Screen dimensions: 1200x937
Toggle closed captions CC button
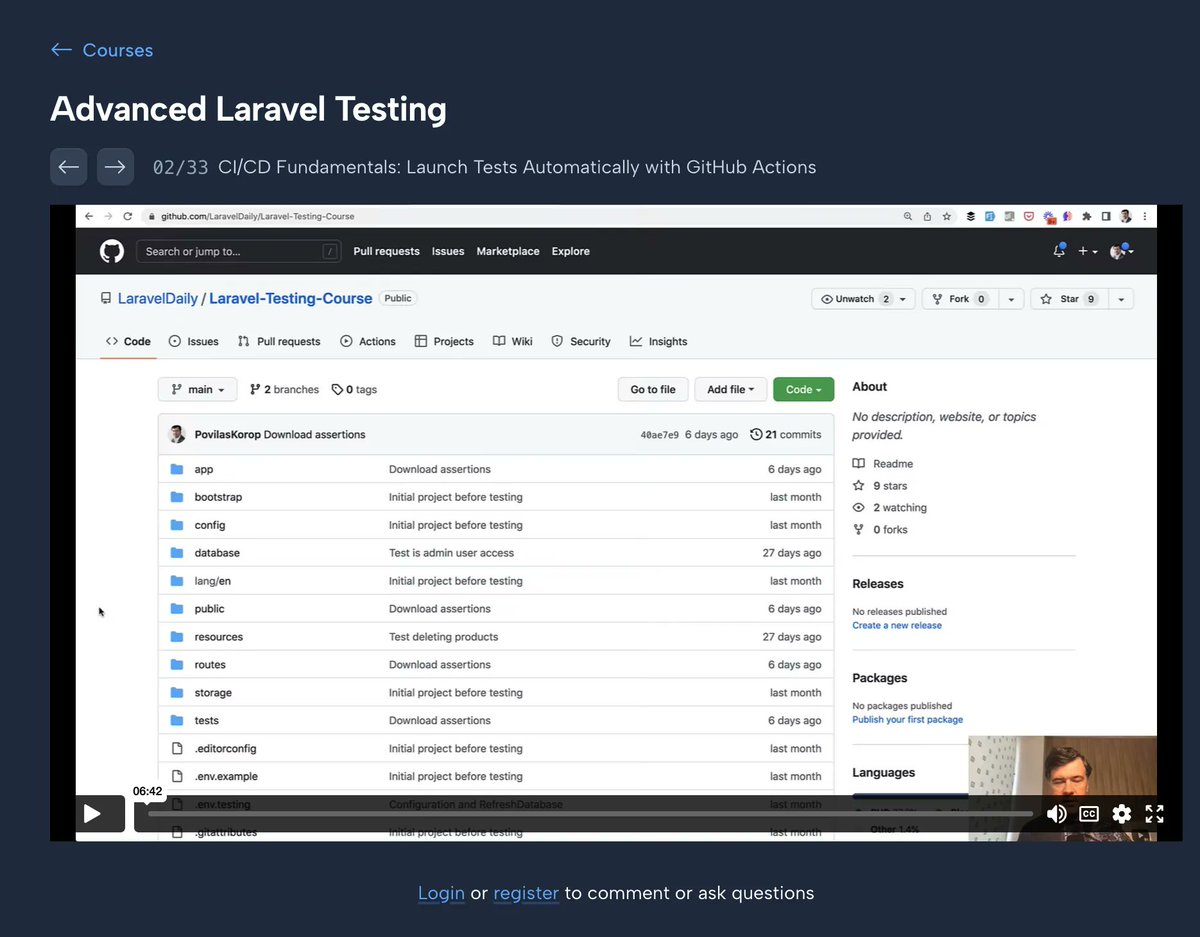tap(1089, 814)
